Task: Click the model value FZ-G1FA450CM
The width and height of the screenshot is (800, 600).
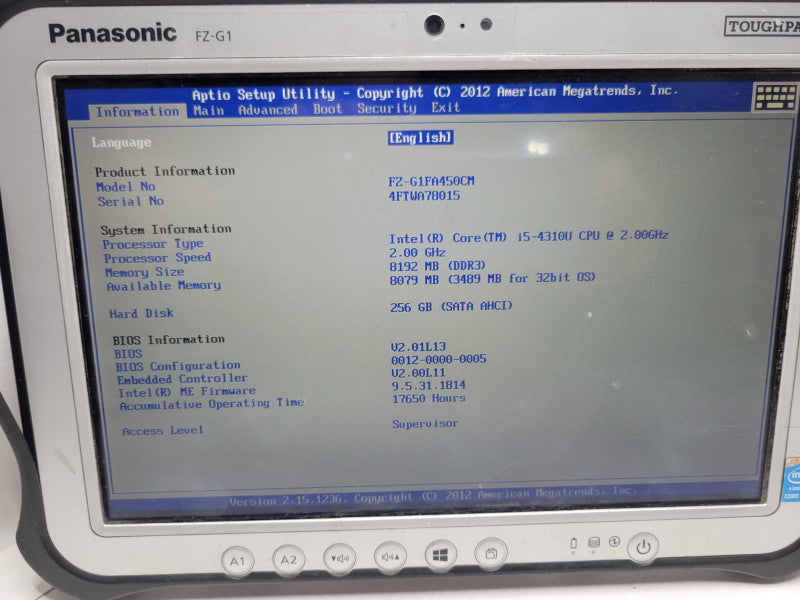Action: click(x=431, y=181)
